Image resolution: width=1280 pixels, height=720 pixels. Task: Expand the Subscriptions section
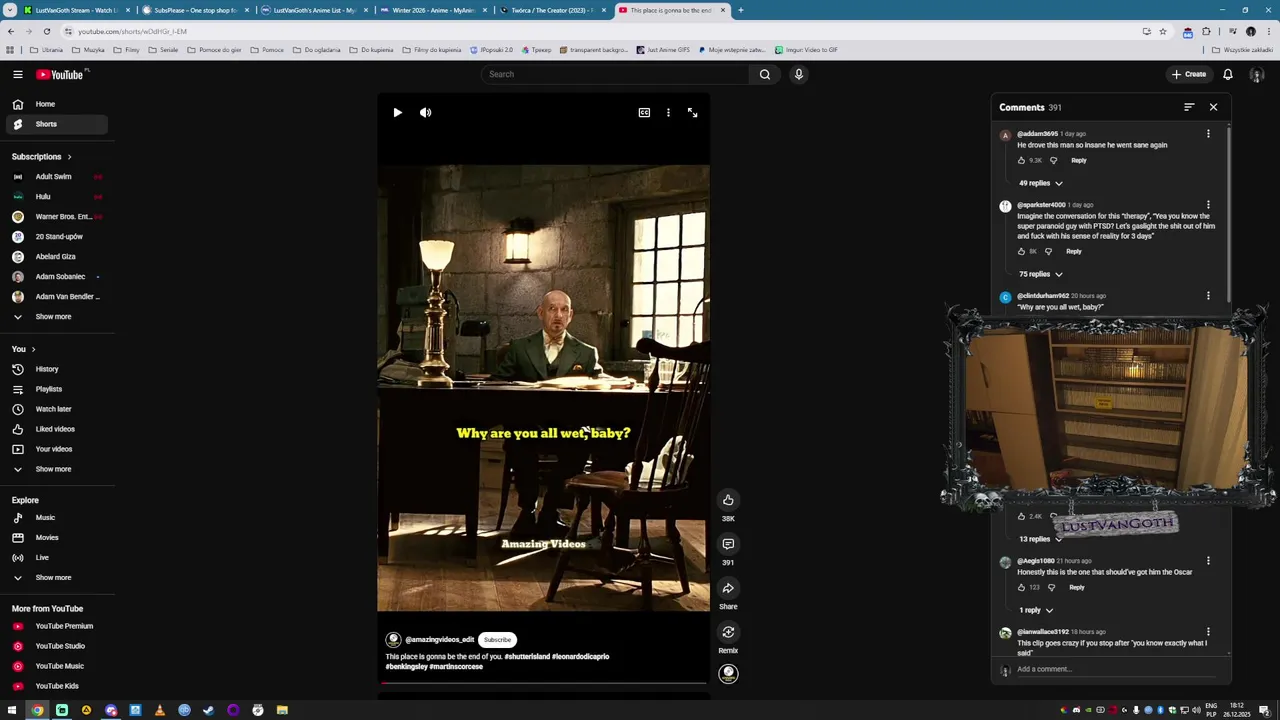[41, 157]
